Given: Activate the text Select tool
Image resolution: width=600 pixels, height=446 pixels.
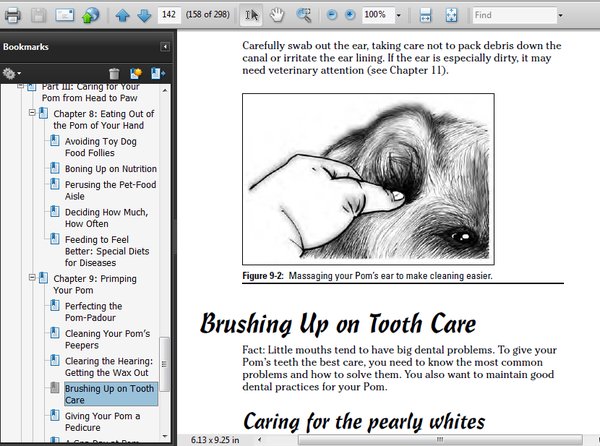Looking at the screenshot, I should [x=251, y=16].
